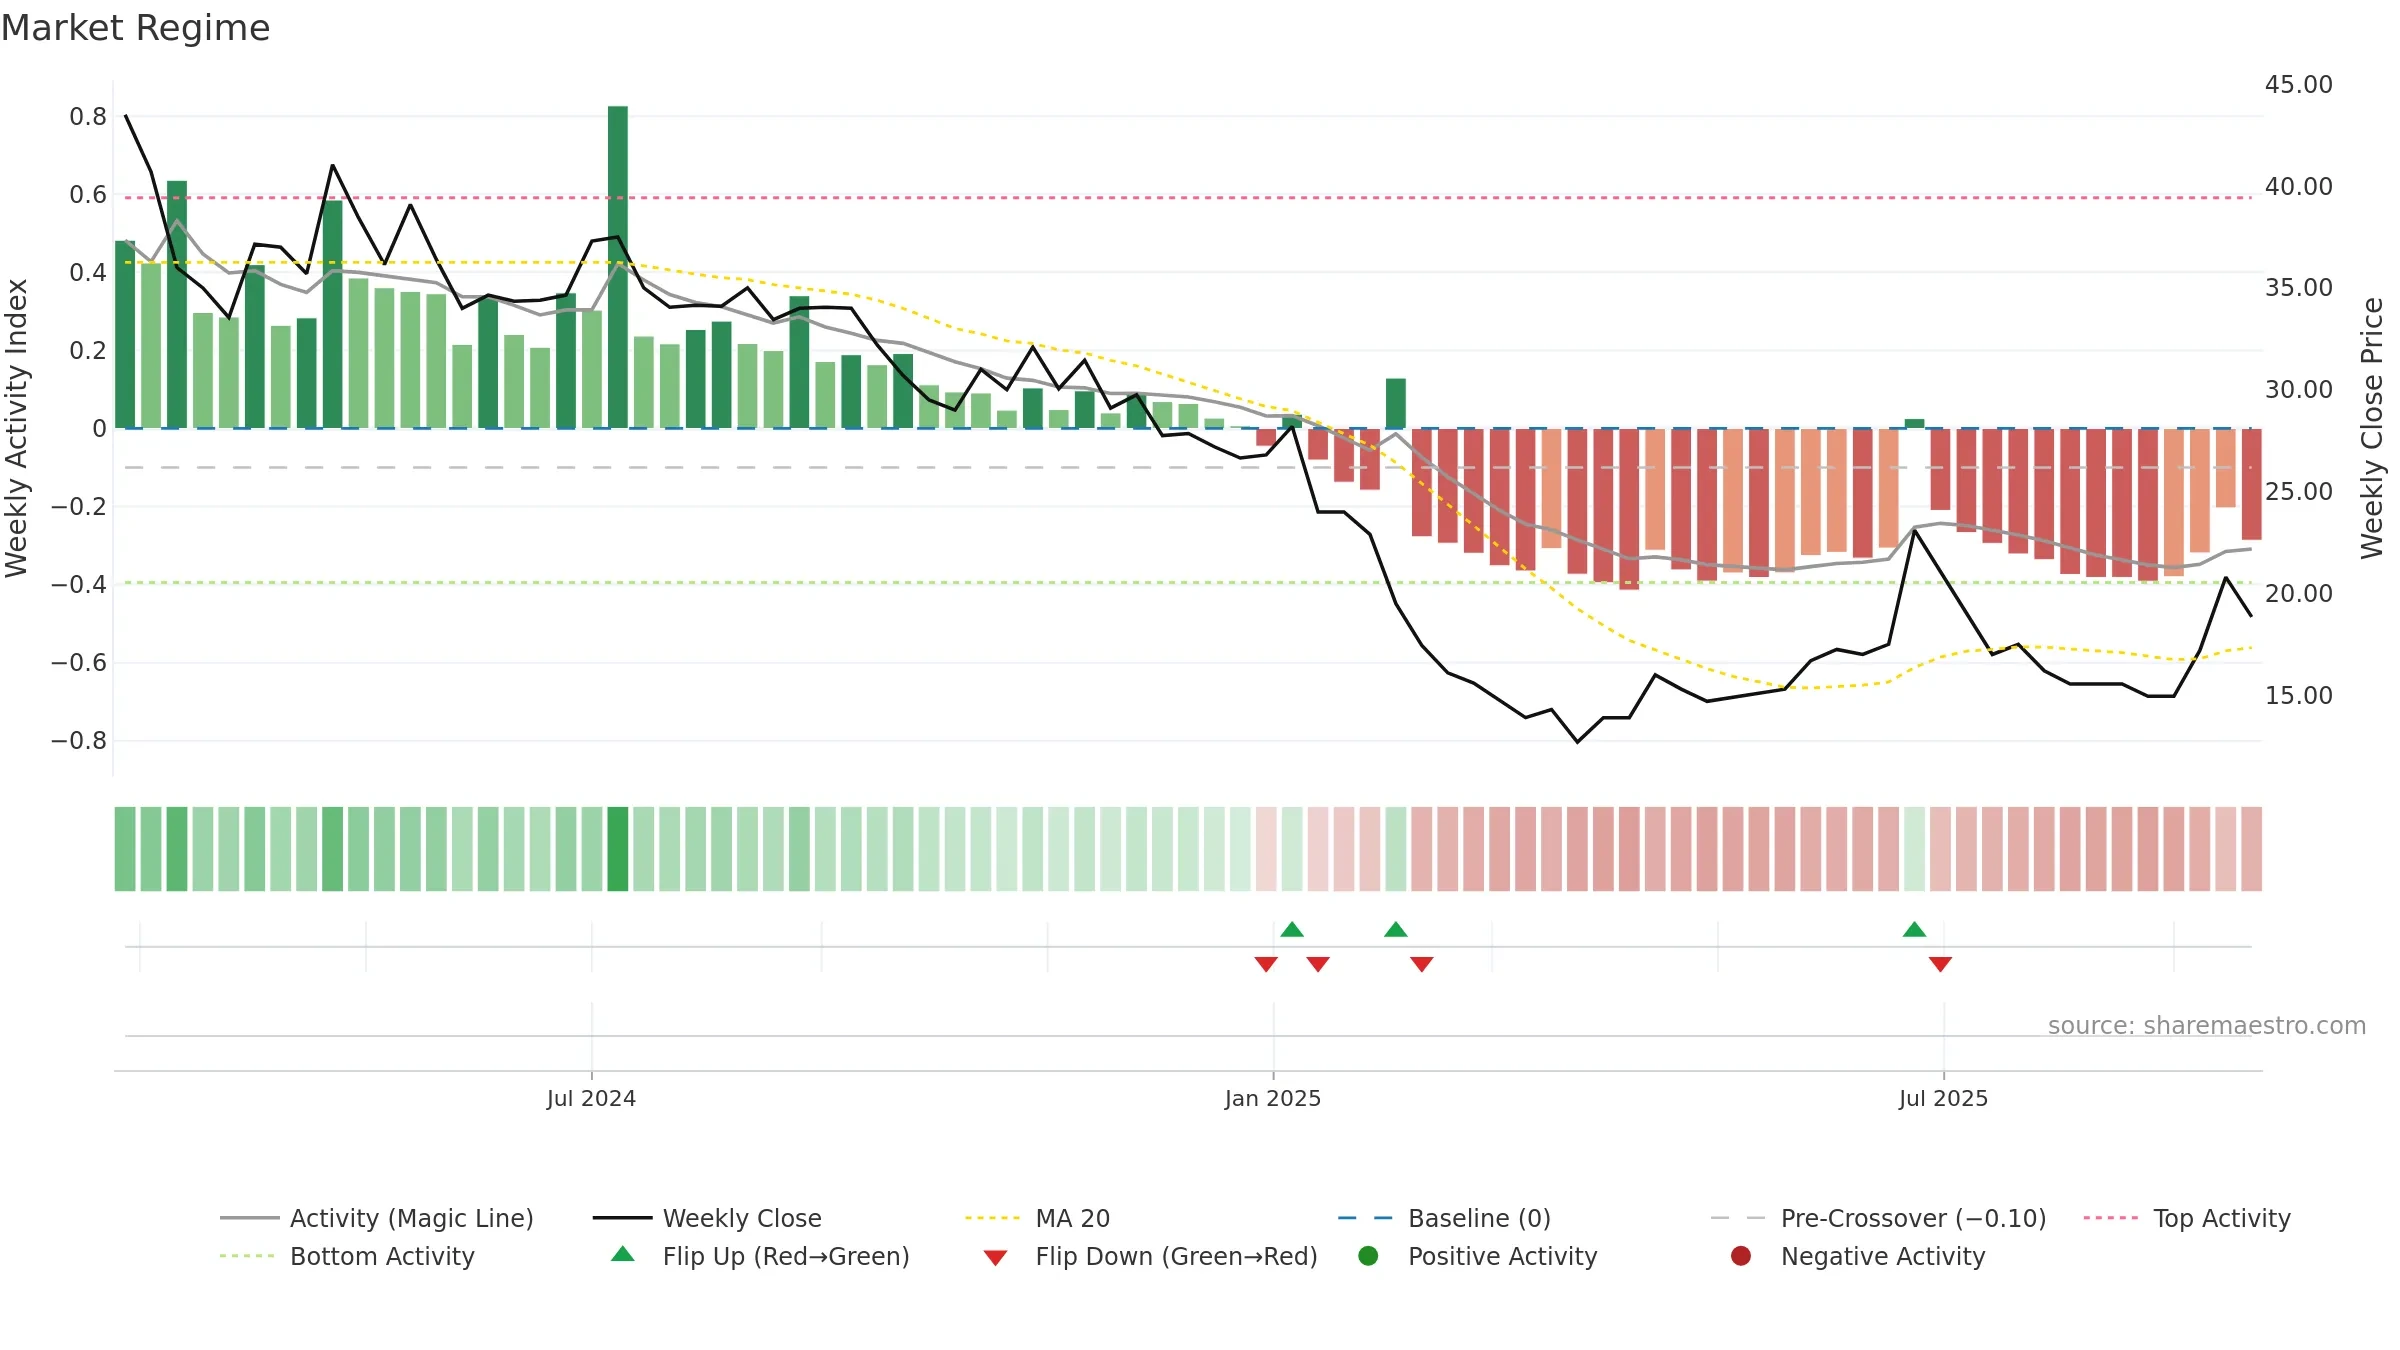
Task: Toggle the Flip Up (Red→Green) legend entry
Action: pyautogui.click(x=760, y=1256)
